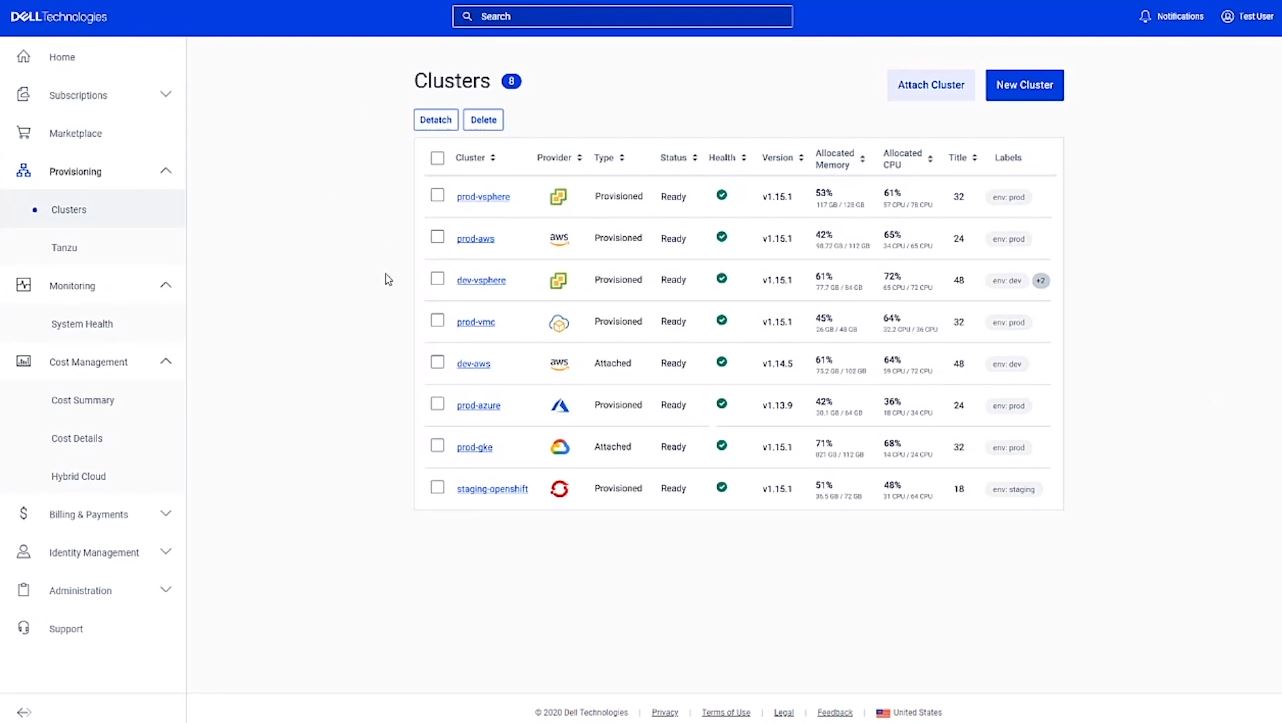Click the Notifications bell icon
Image resolution: width=1282 pixels, height=723 pixels.
coord(1145,17)
